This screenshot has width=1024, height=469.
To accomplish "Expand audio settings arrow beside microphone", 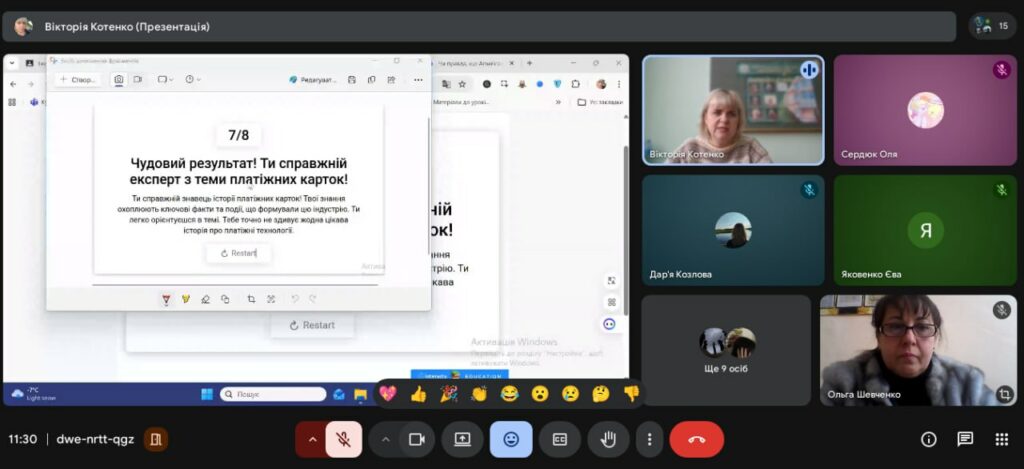I will coord(312,439).
